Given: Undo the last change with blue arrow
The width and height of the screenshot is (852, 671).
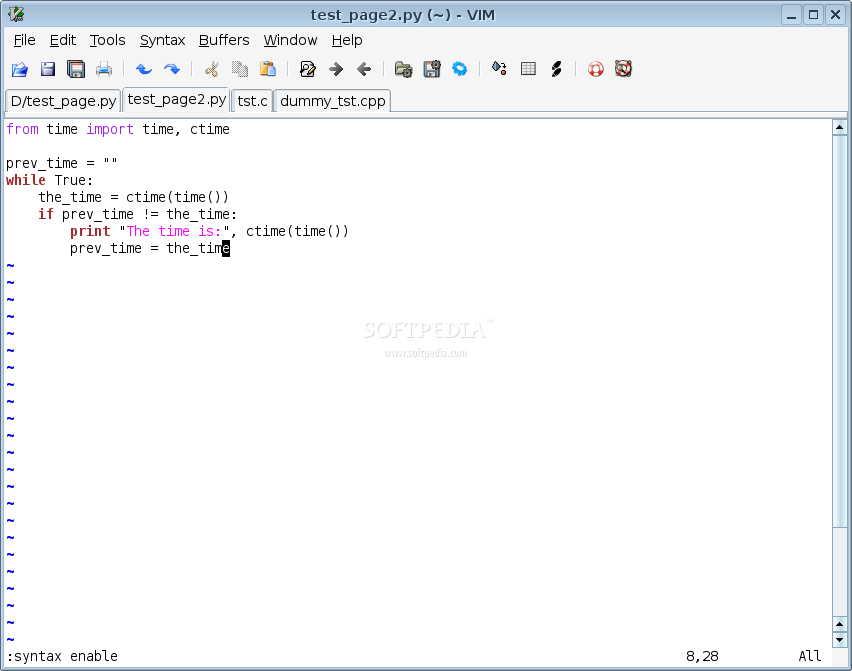Looking at the screenshot, I should (x=144, y=69).
